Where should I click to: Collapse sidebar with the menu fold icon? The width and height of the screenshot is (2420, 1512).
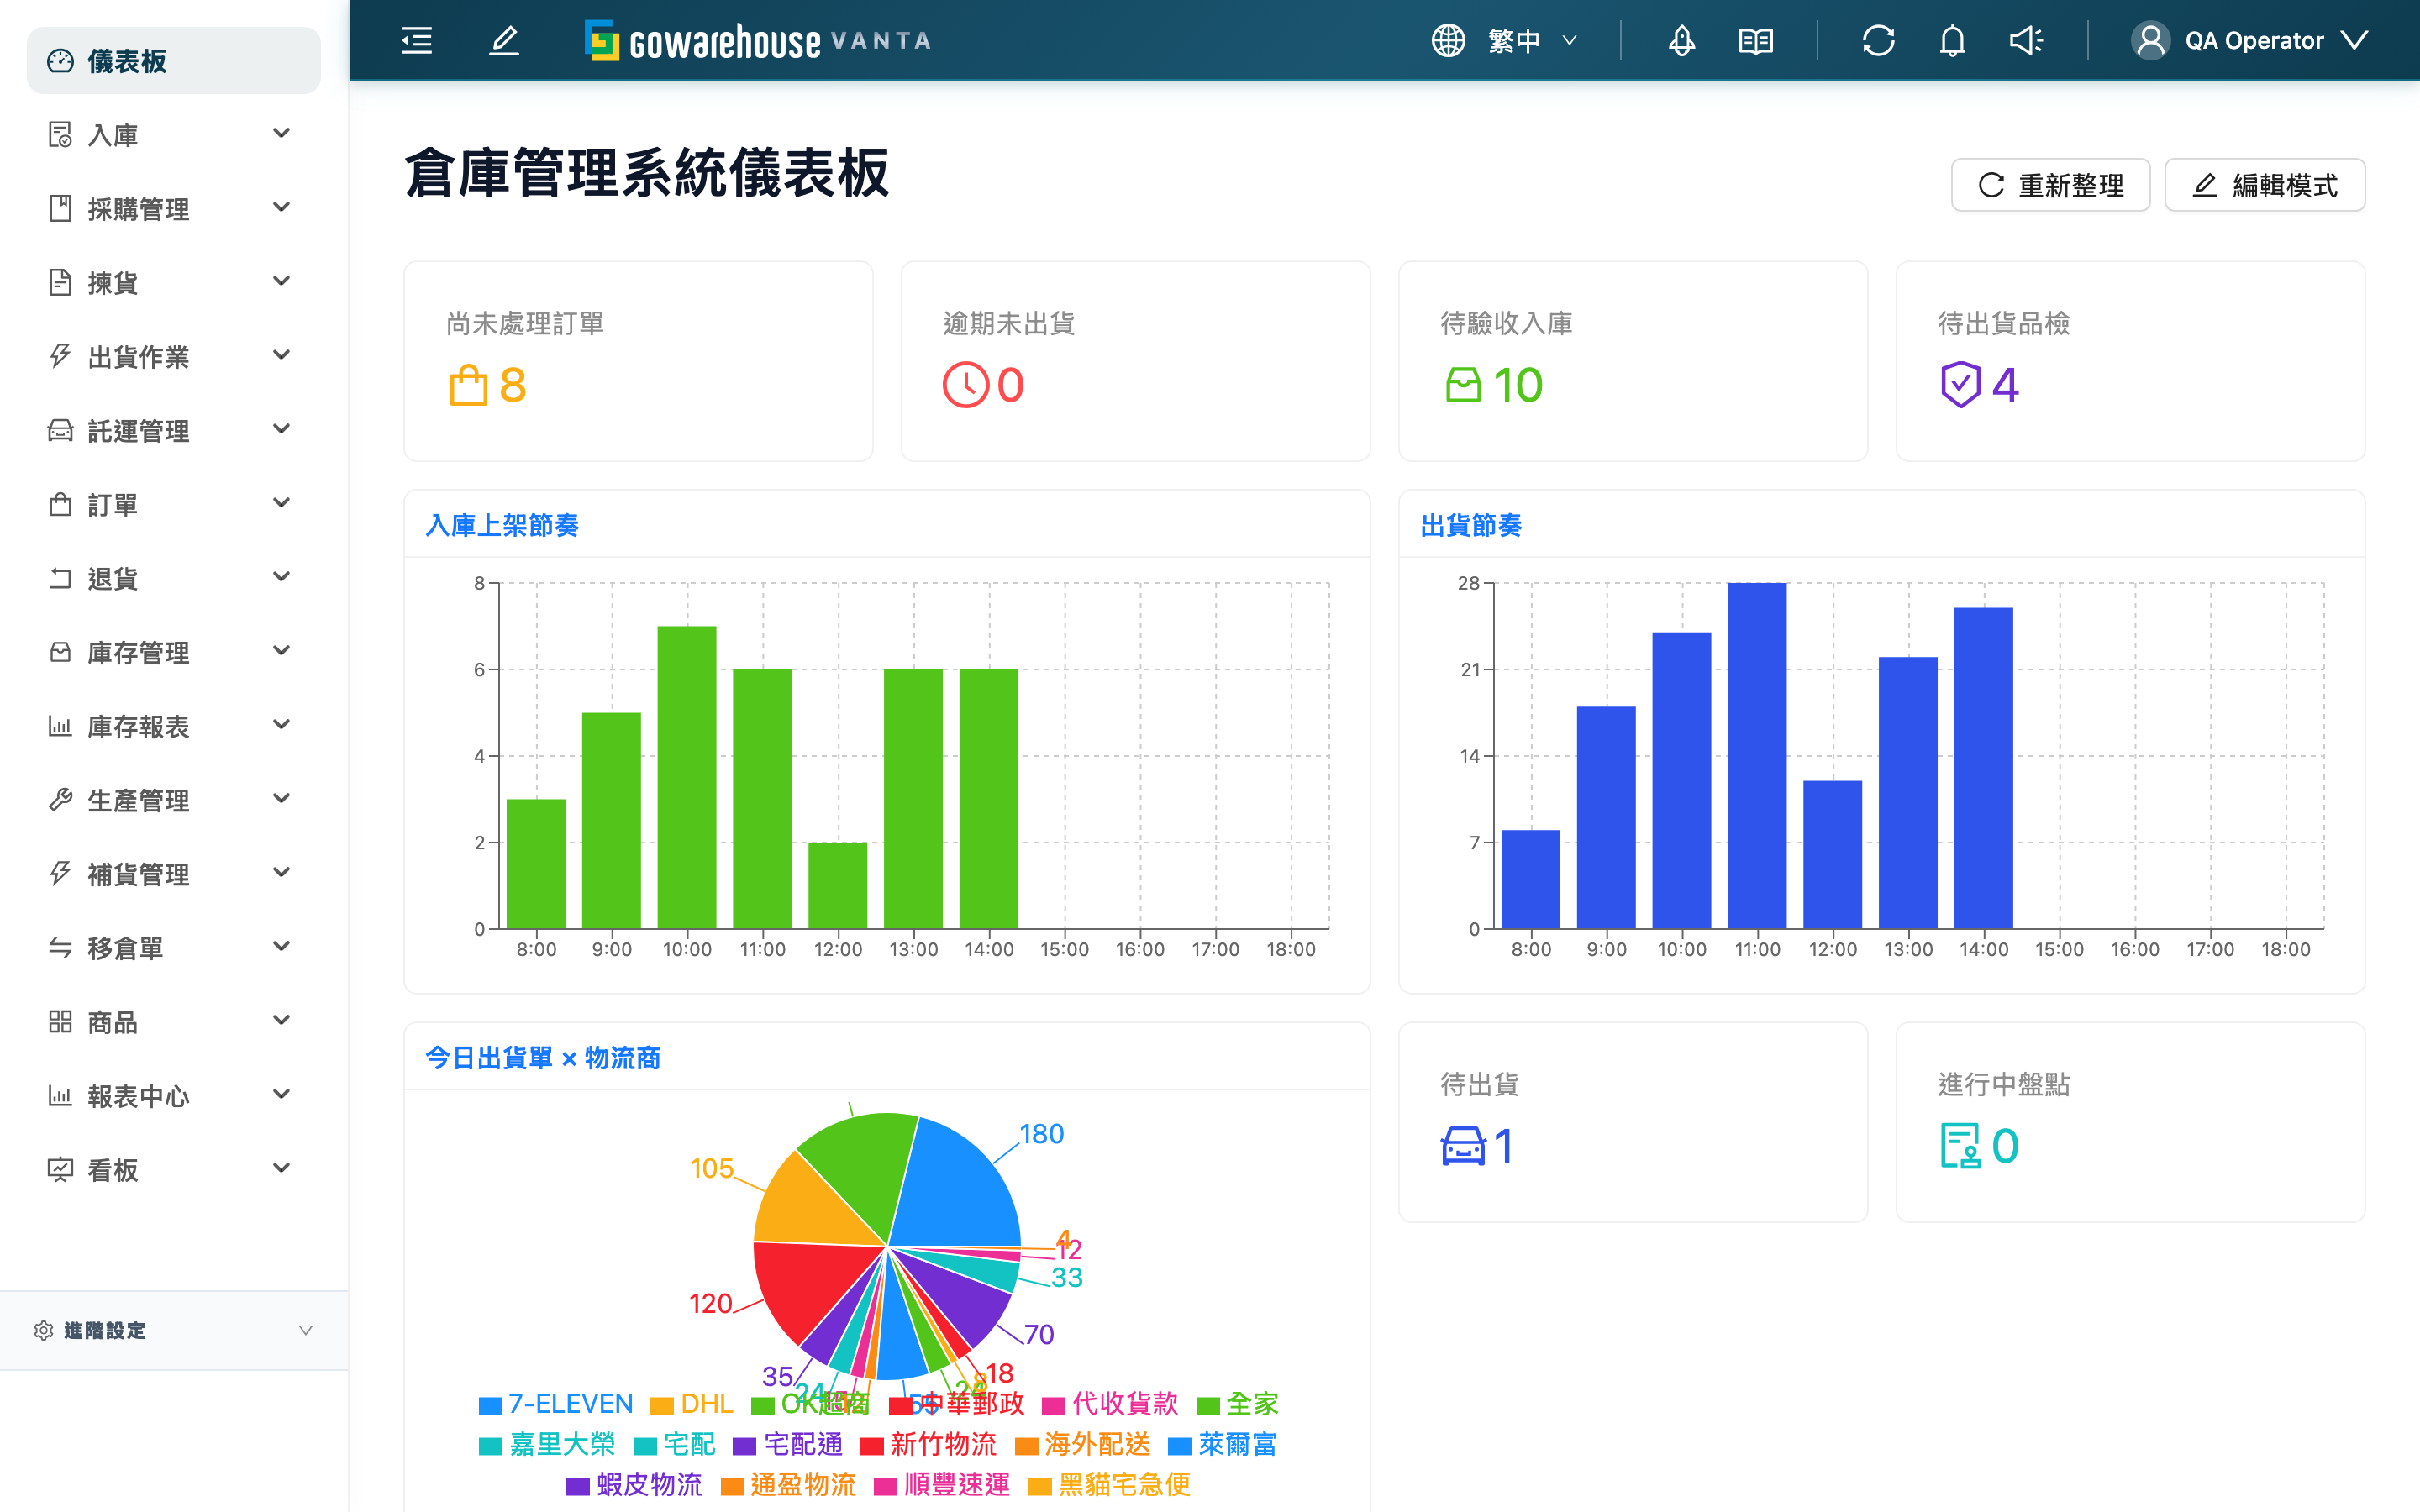point(416,41)
